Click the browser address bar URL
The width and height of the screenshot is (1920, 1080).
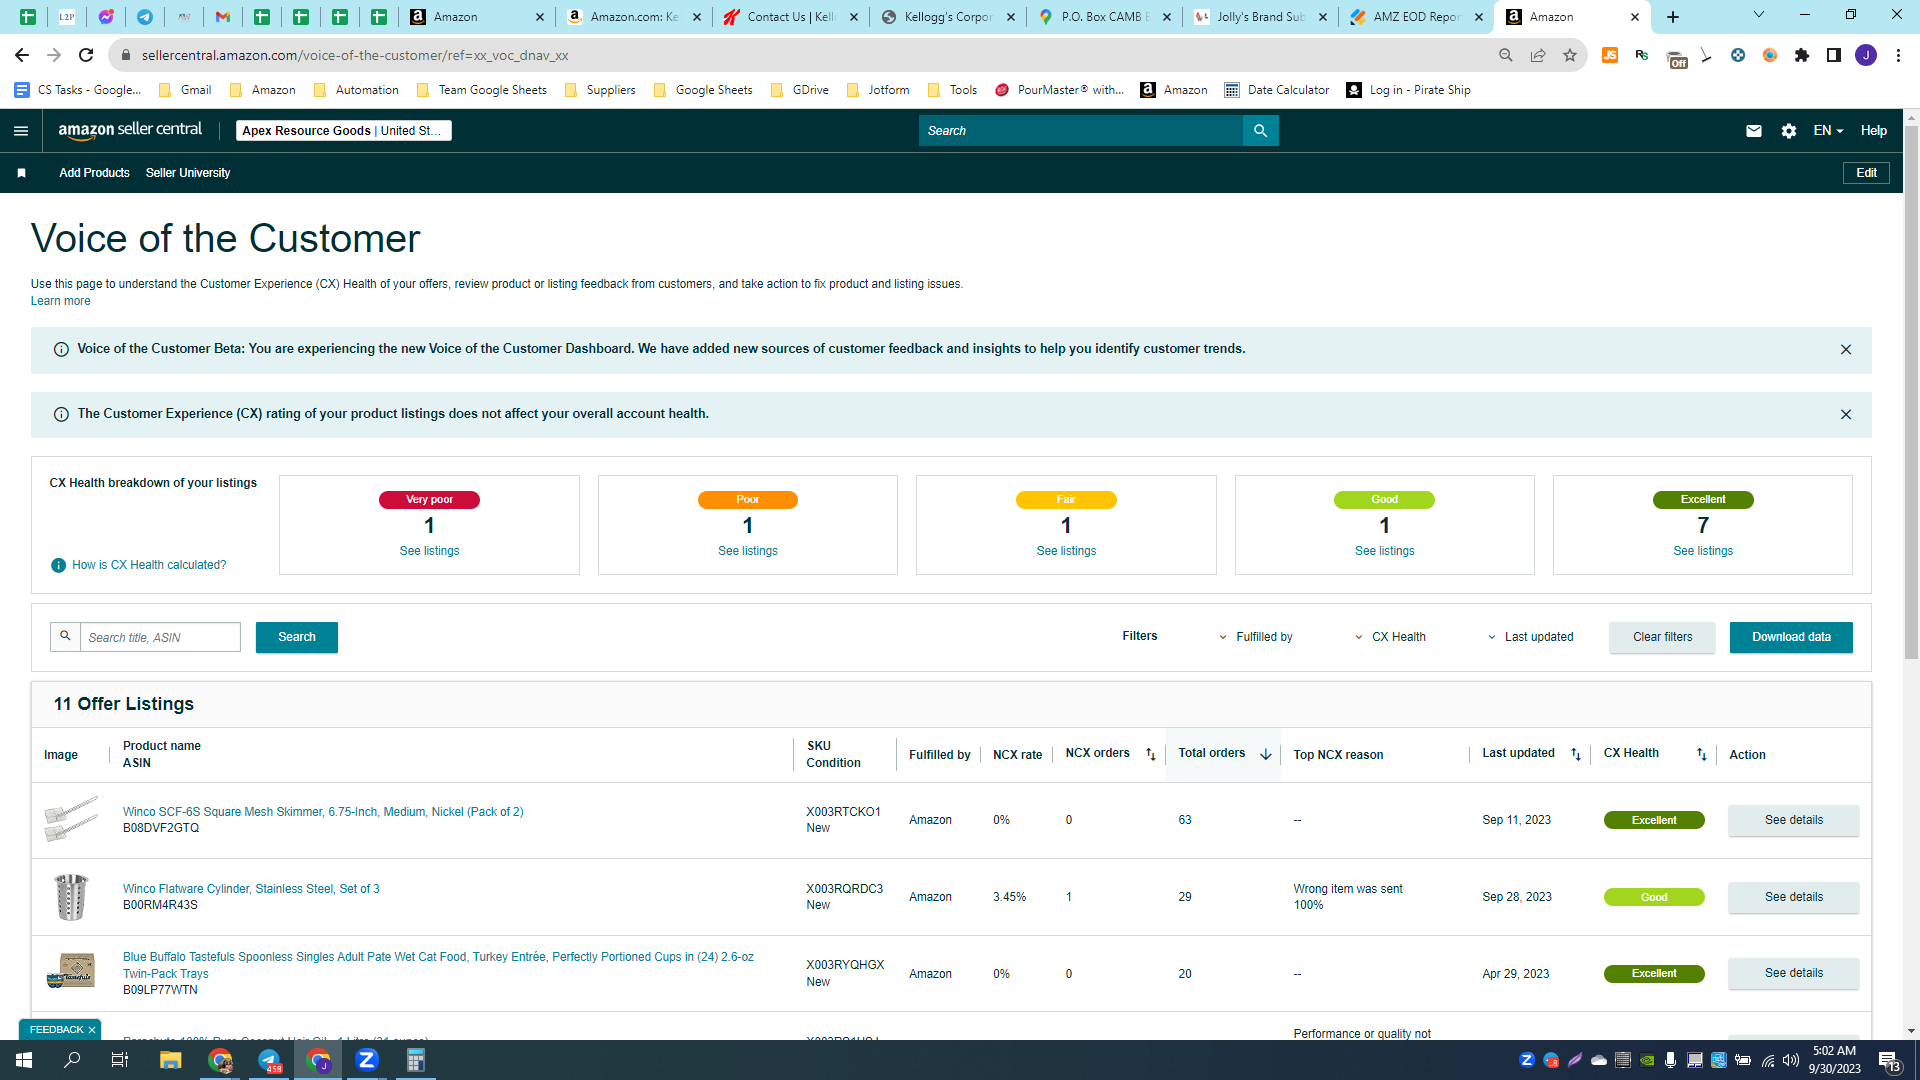(x=355, y=56)
